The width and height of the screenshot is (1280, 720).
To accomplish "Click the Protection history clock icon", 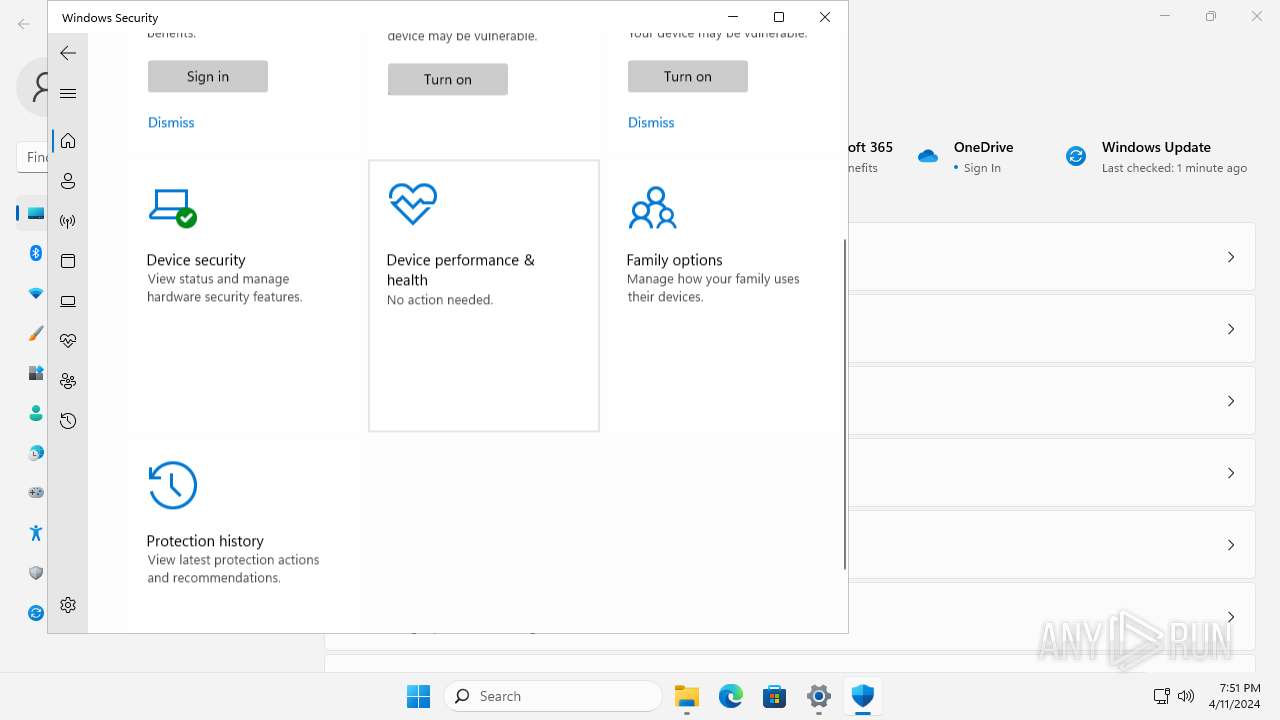I will (172, 485).
